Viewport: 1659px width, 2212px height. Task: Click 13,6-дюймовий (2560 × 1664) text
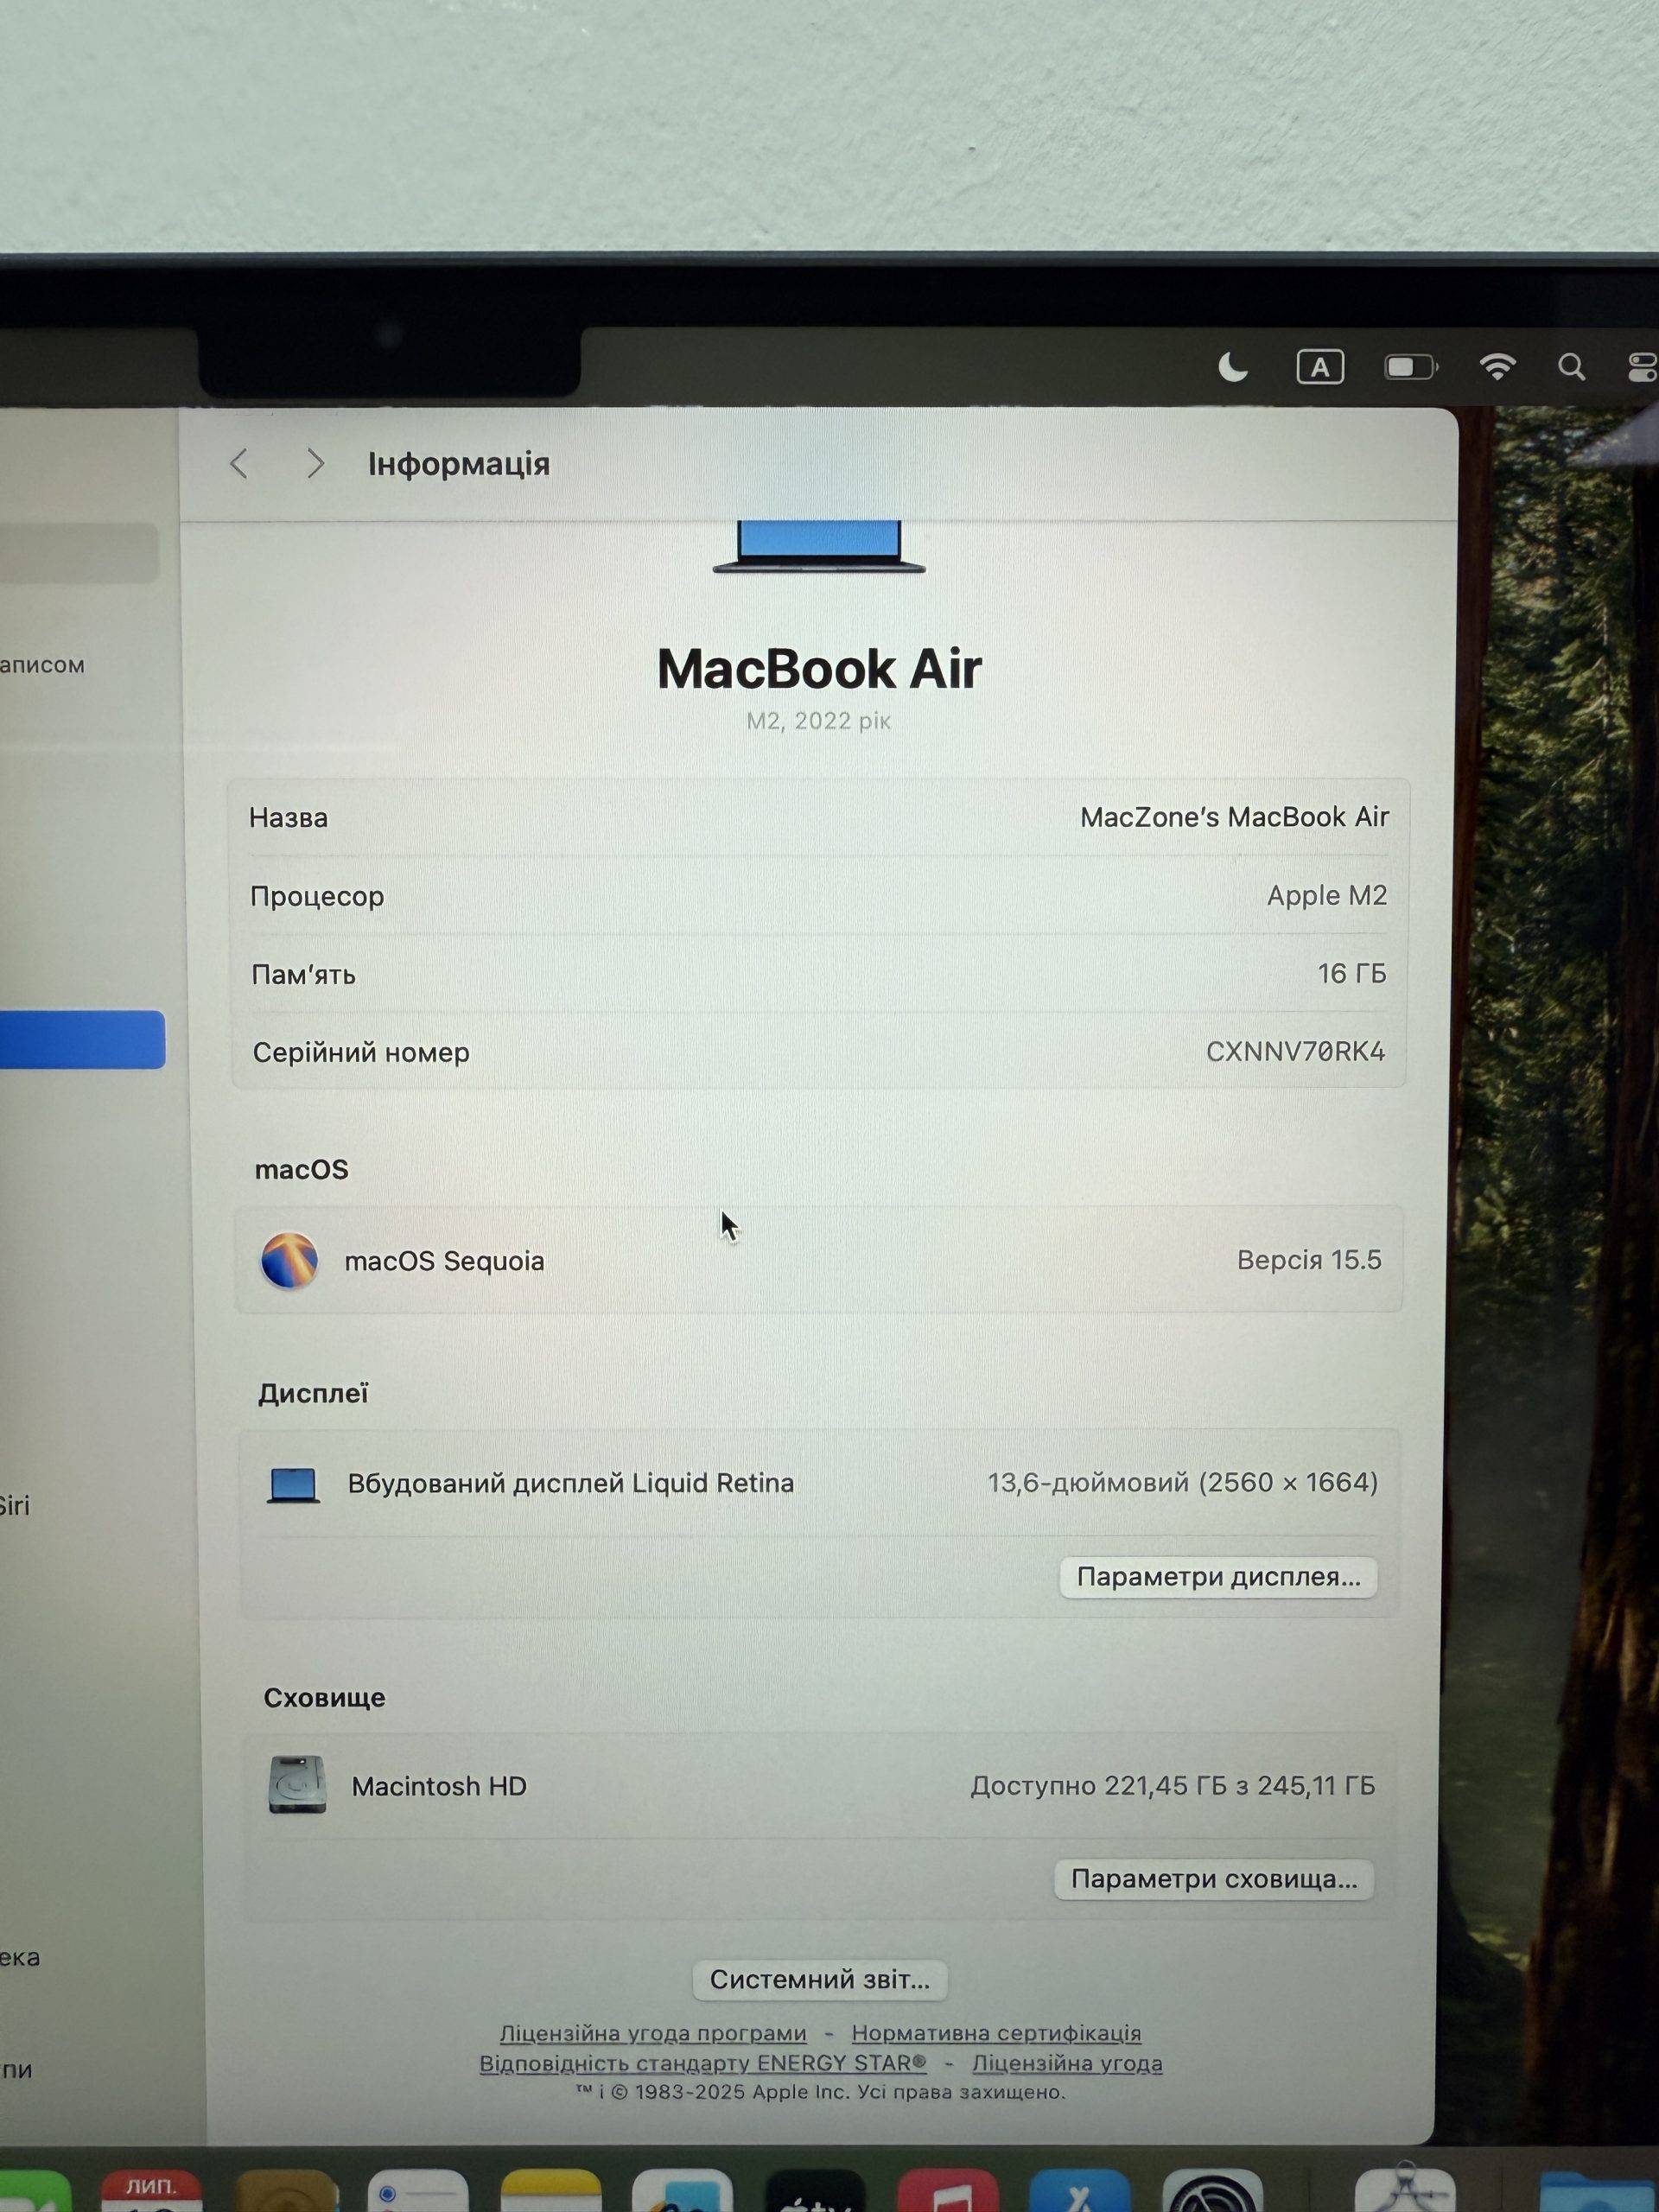(1183, 1482)
